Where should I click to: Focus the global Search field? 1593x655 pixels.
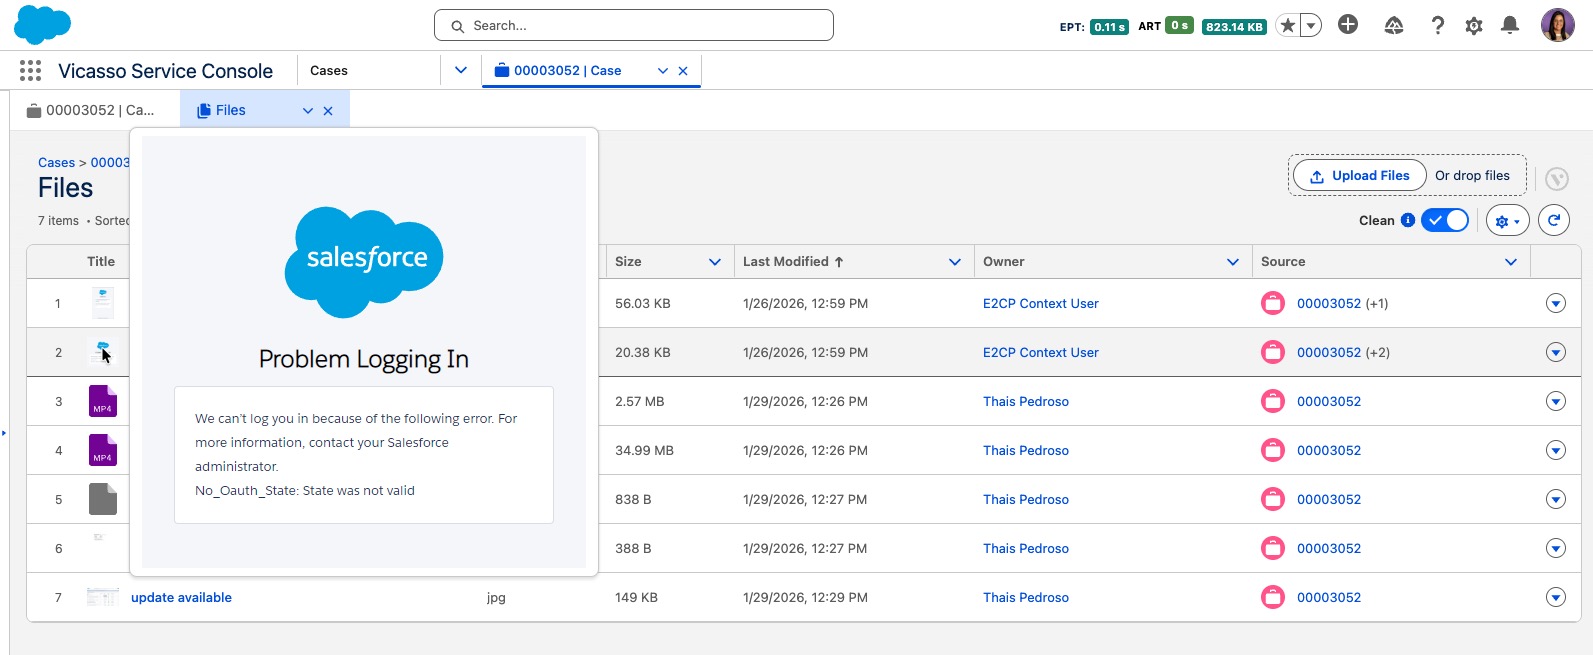click(x=634, y=25)
